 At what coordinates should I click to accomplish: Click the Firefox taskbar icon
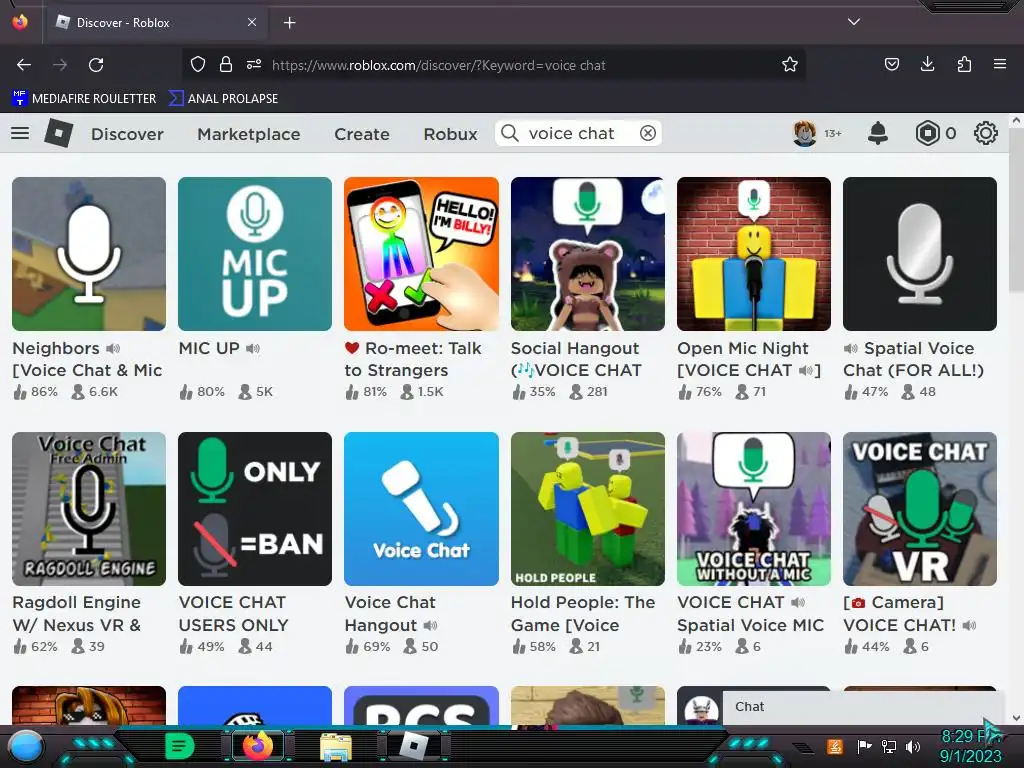tap(257, 746)
